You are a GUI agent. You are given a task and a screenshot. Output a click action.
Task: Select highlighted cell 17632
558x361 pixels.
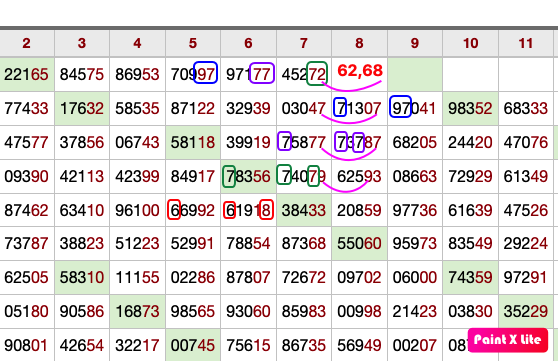point(82,108)
